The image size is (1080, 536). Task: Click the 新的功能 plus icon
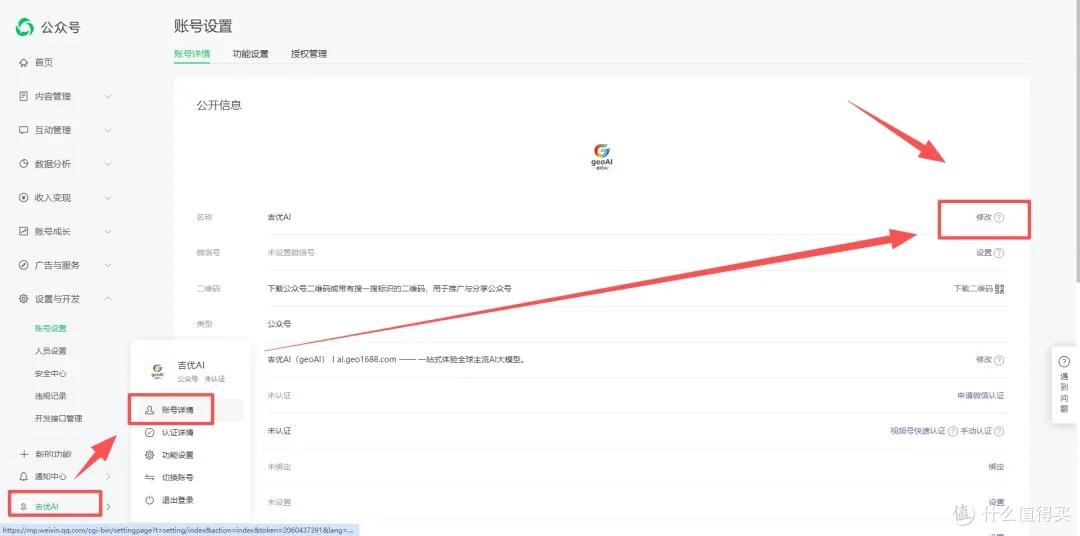(23, 454)
